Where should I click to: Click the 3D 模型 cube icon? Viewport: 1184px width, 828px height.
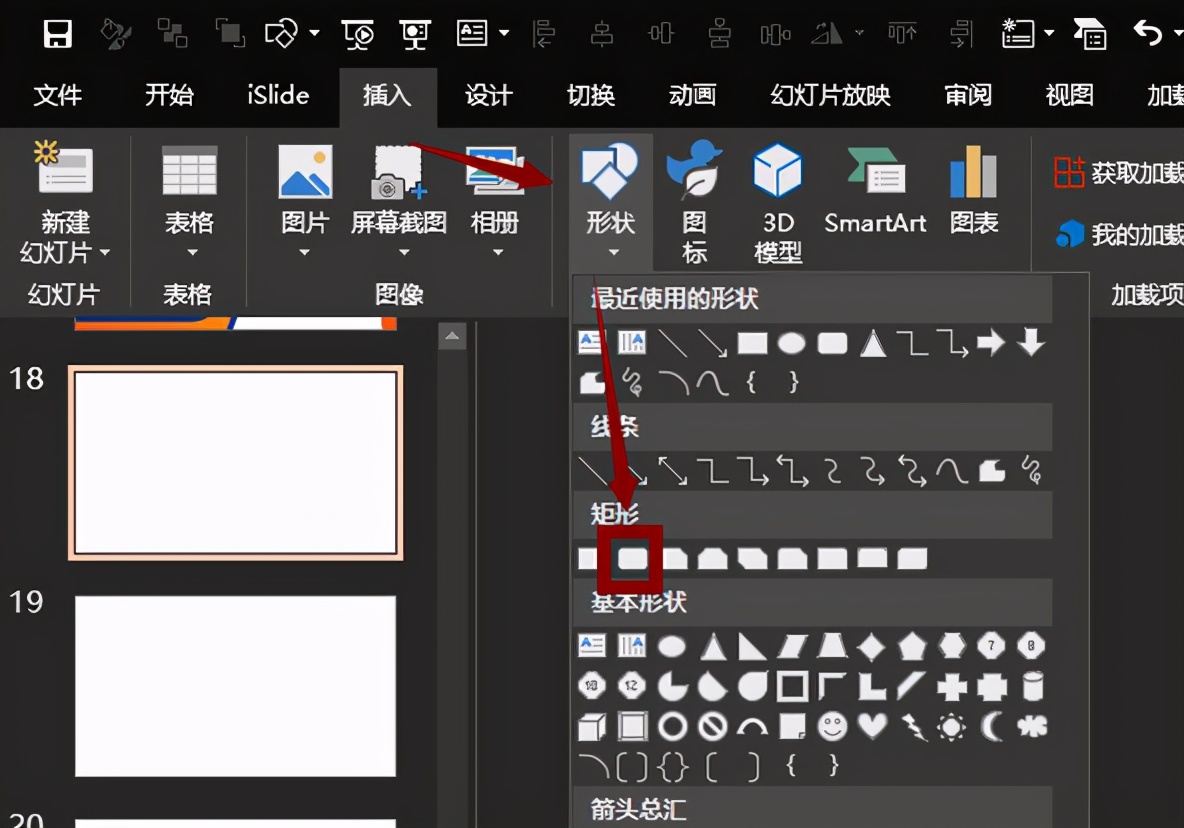click(x=778, y=170)
